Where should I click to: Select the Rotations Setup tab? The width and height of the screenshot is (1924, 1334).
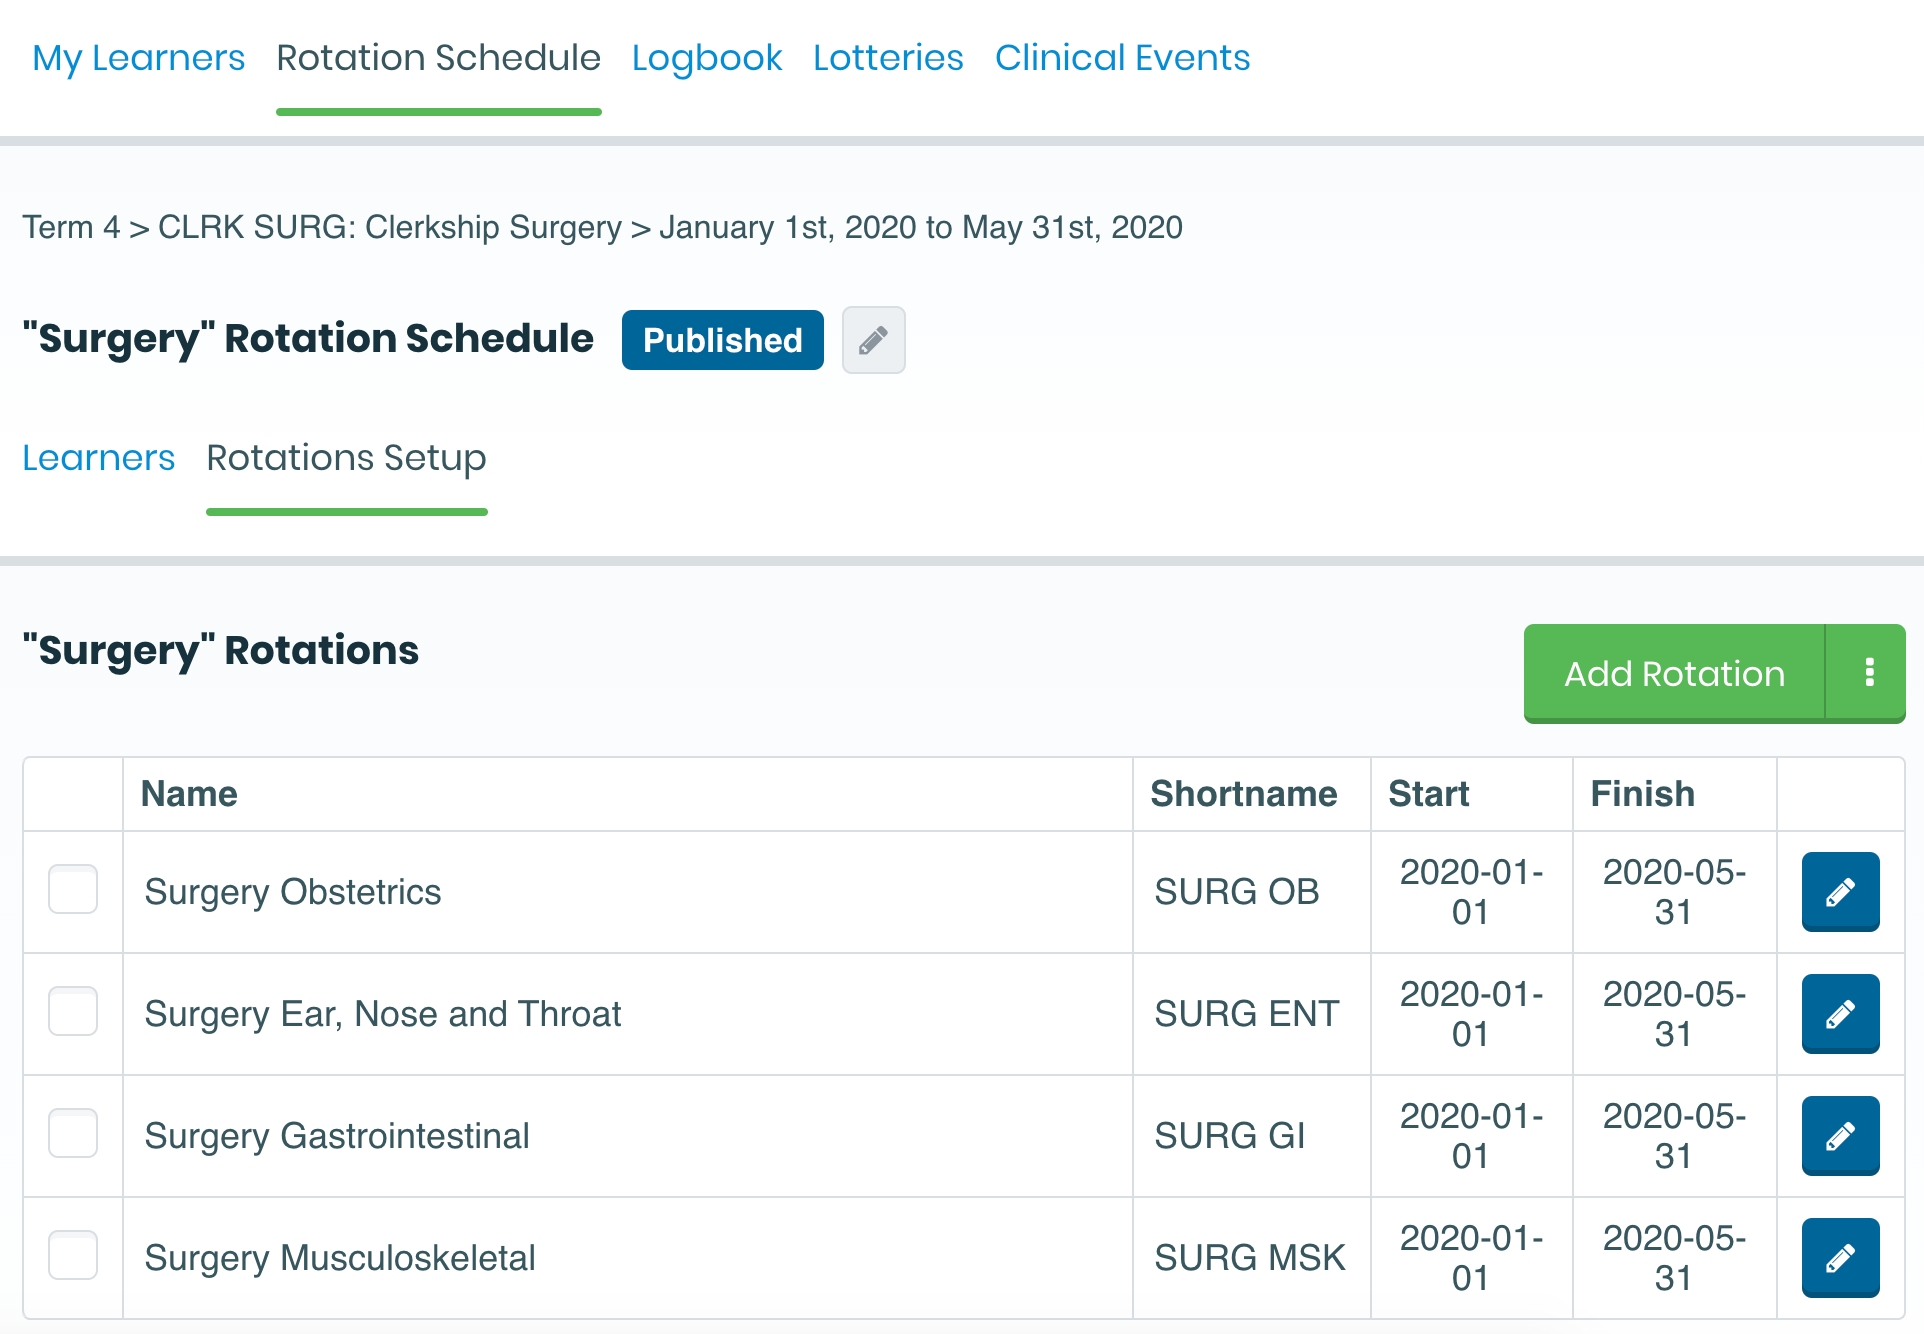point(346,458)
